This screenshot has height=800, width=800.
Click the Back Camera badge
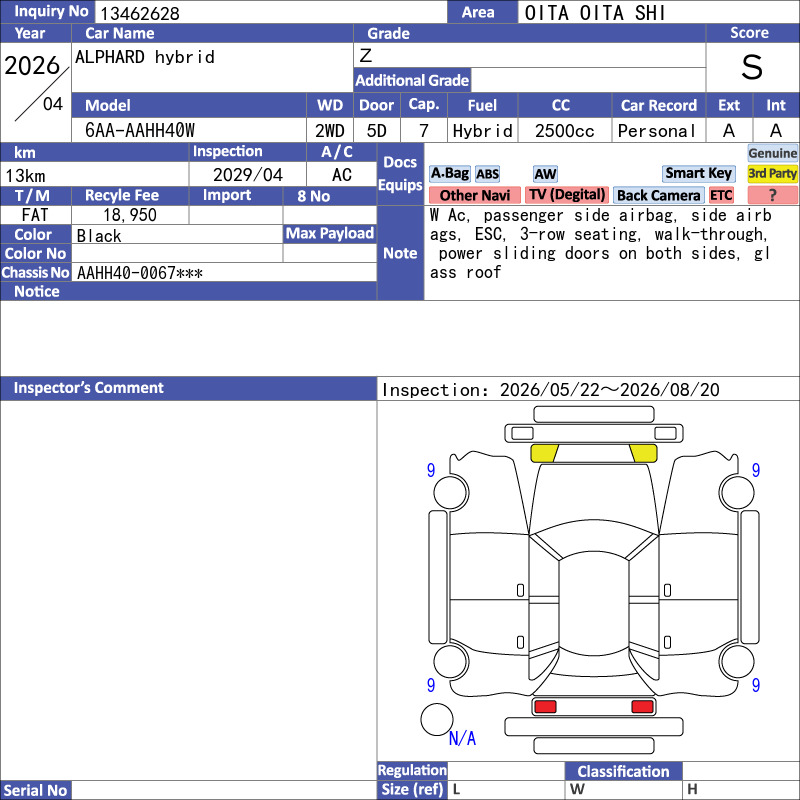tap(658, 195)
